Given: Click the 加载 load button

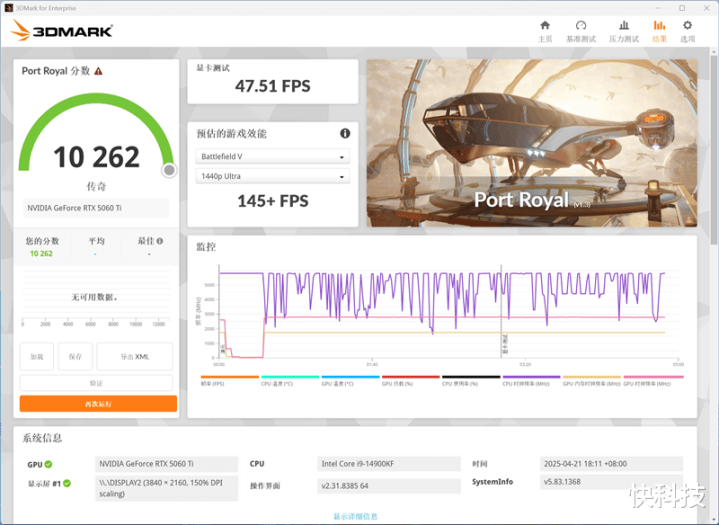Looking at the screenshot, I should click(37, 356).
